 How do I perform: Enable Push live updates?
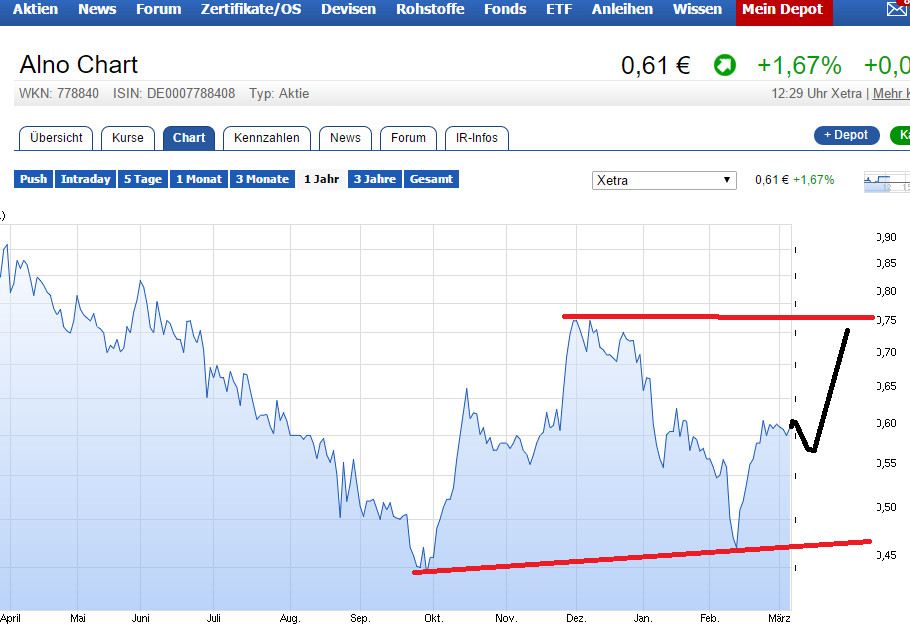pyautogui.click(x=32, y=179)
